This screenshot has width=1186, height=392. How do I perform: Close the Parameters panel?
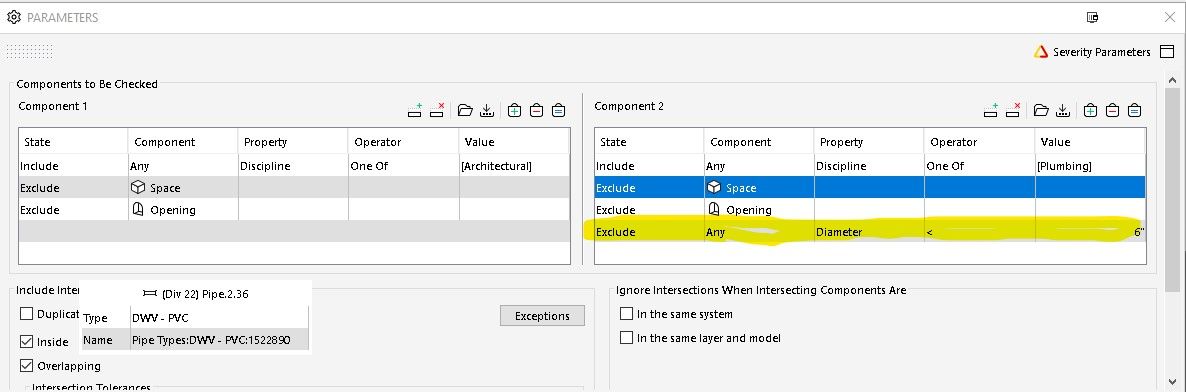tap(1169, 17)
